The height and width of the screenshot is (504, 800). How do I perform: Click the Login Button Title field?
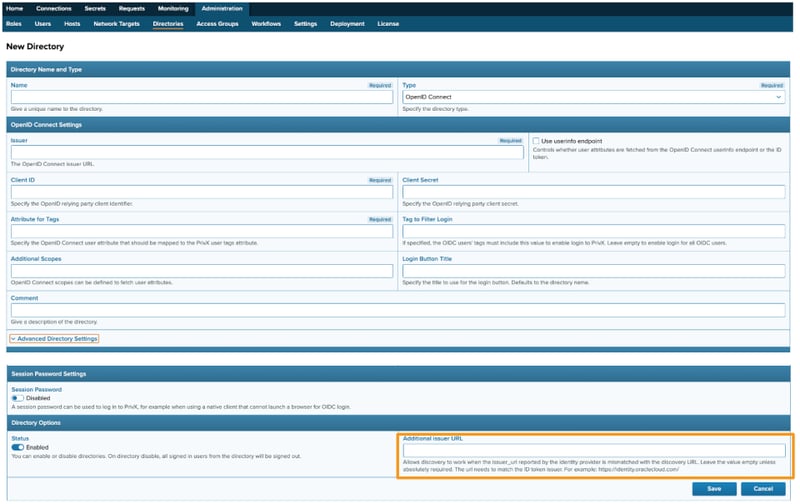[593, 271]
